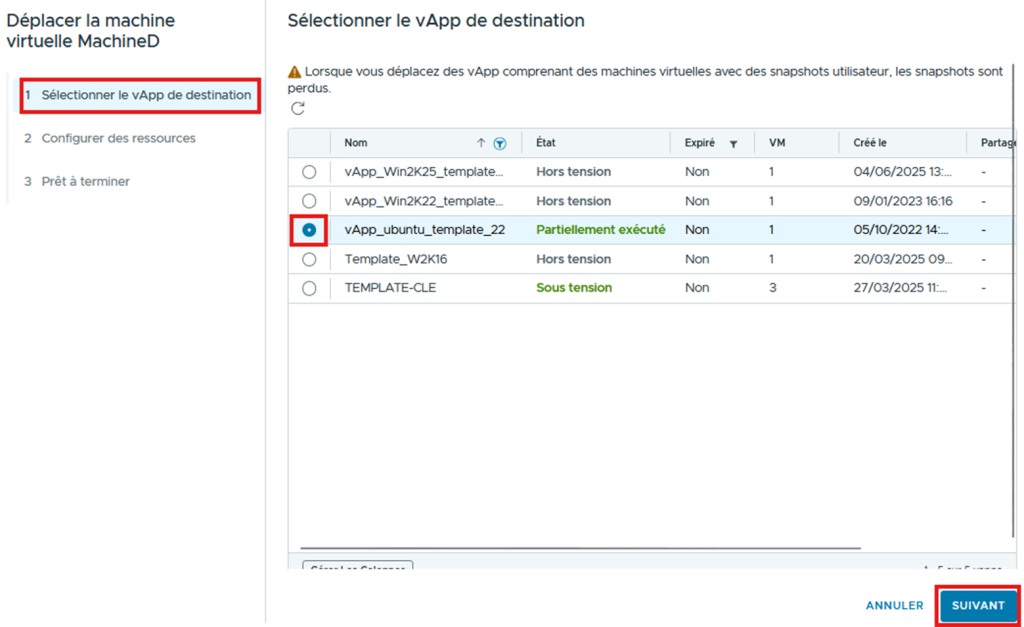1024x627 pixels.
Task: Click the filter icon in the Expiré column
Action: tap(733, 144)
